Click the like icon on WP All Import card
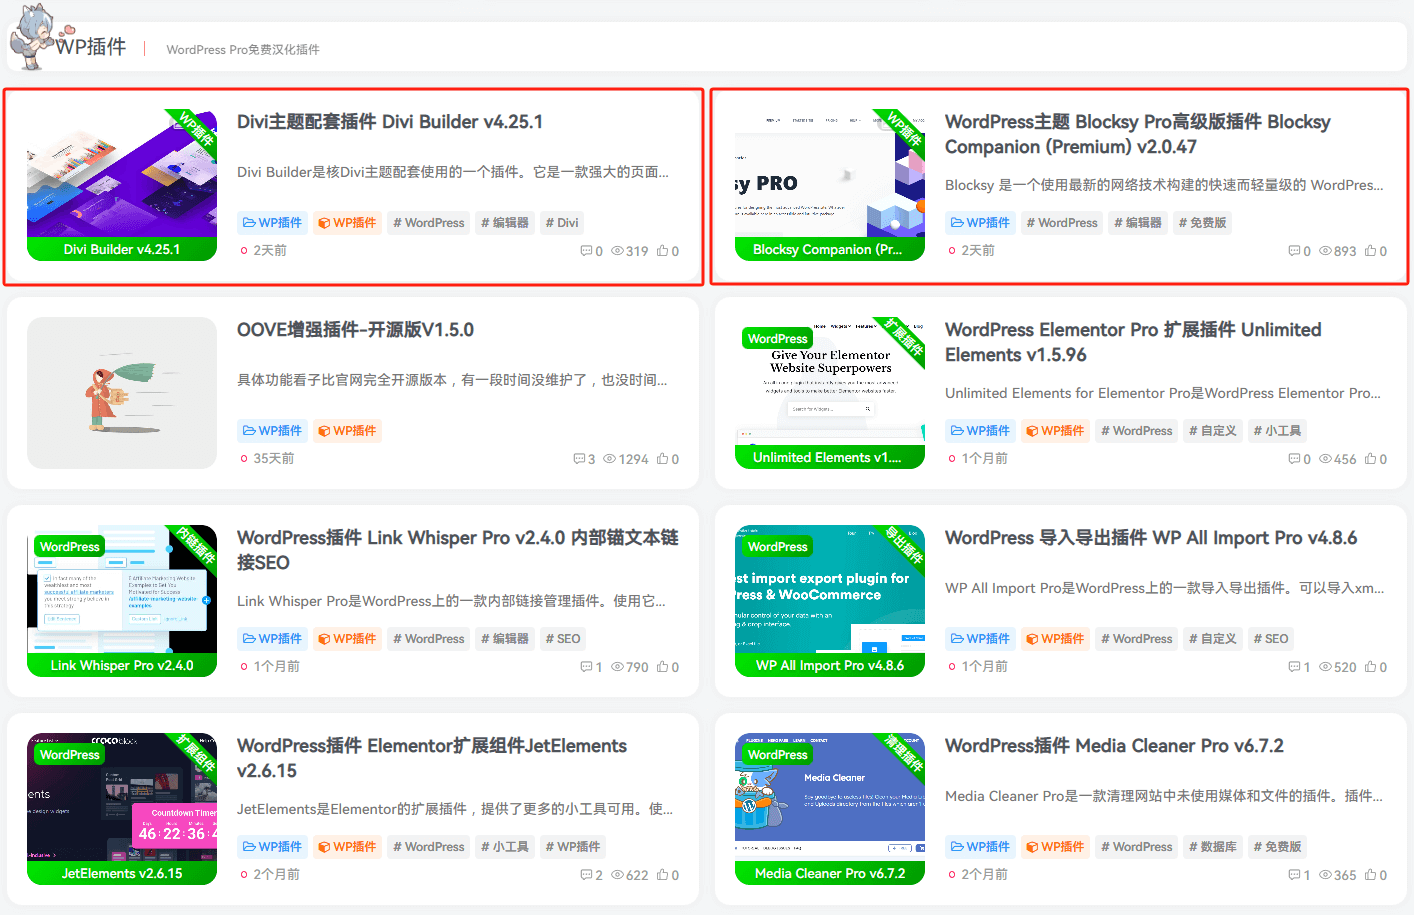The width and height of the screenshot is (1414, 915). pyautogui.click(x=1370, y=667)
